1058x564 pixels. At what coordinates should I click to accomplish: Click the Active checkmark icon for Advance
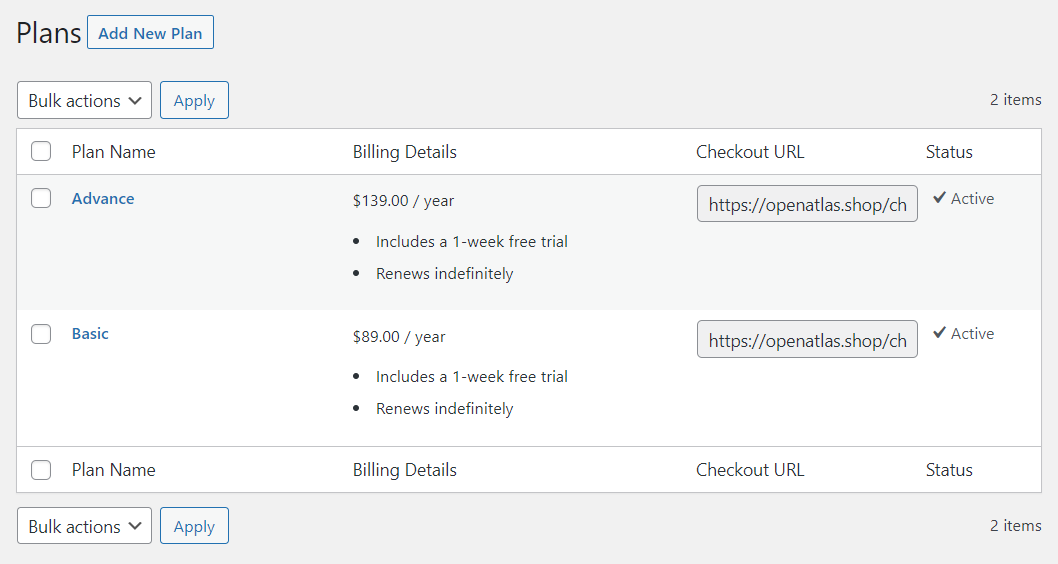coord(939,198)
